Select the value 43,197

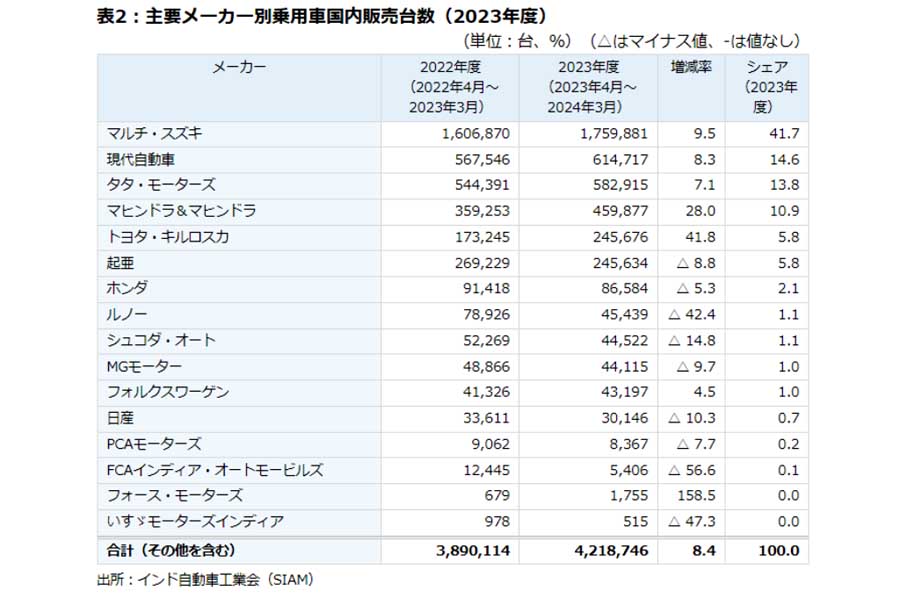tap(624, 392)
